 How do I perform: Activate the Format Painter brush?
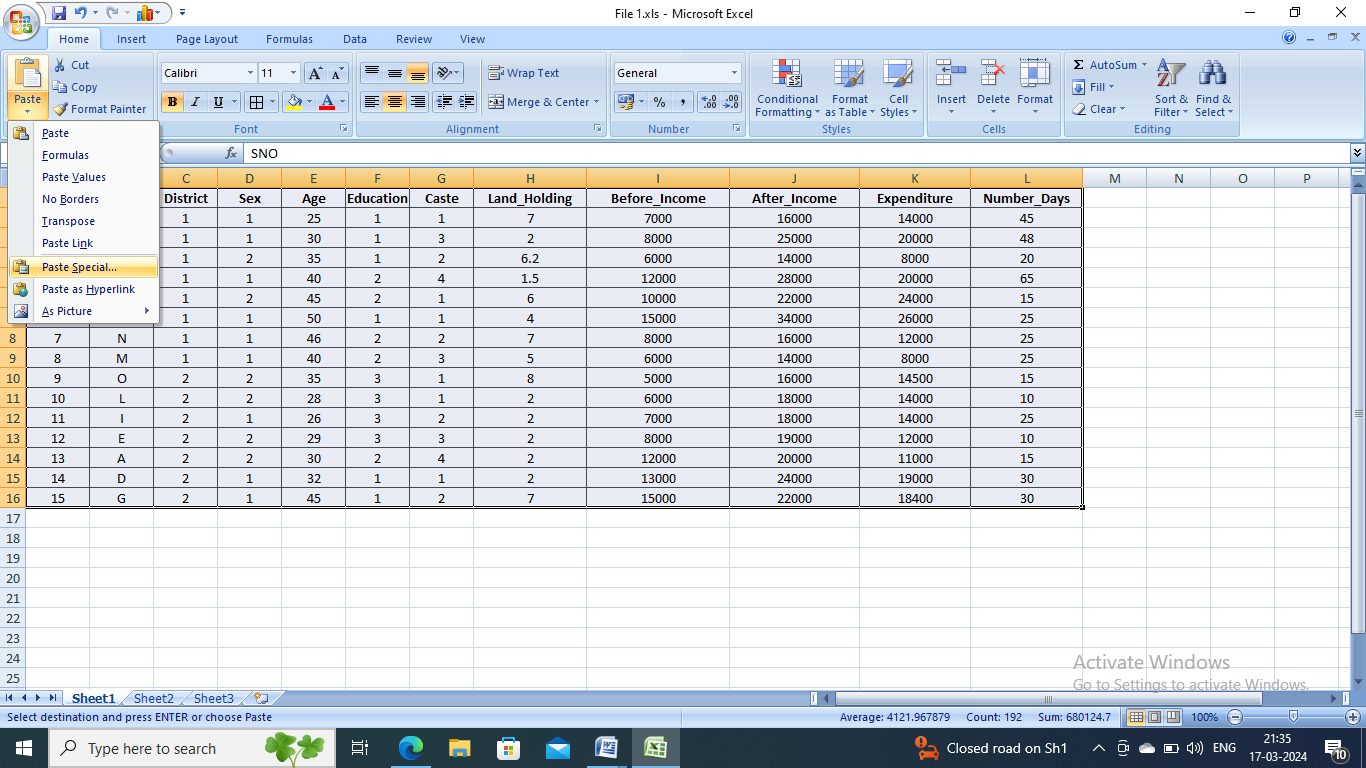[100, 109]
